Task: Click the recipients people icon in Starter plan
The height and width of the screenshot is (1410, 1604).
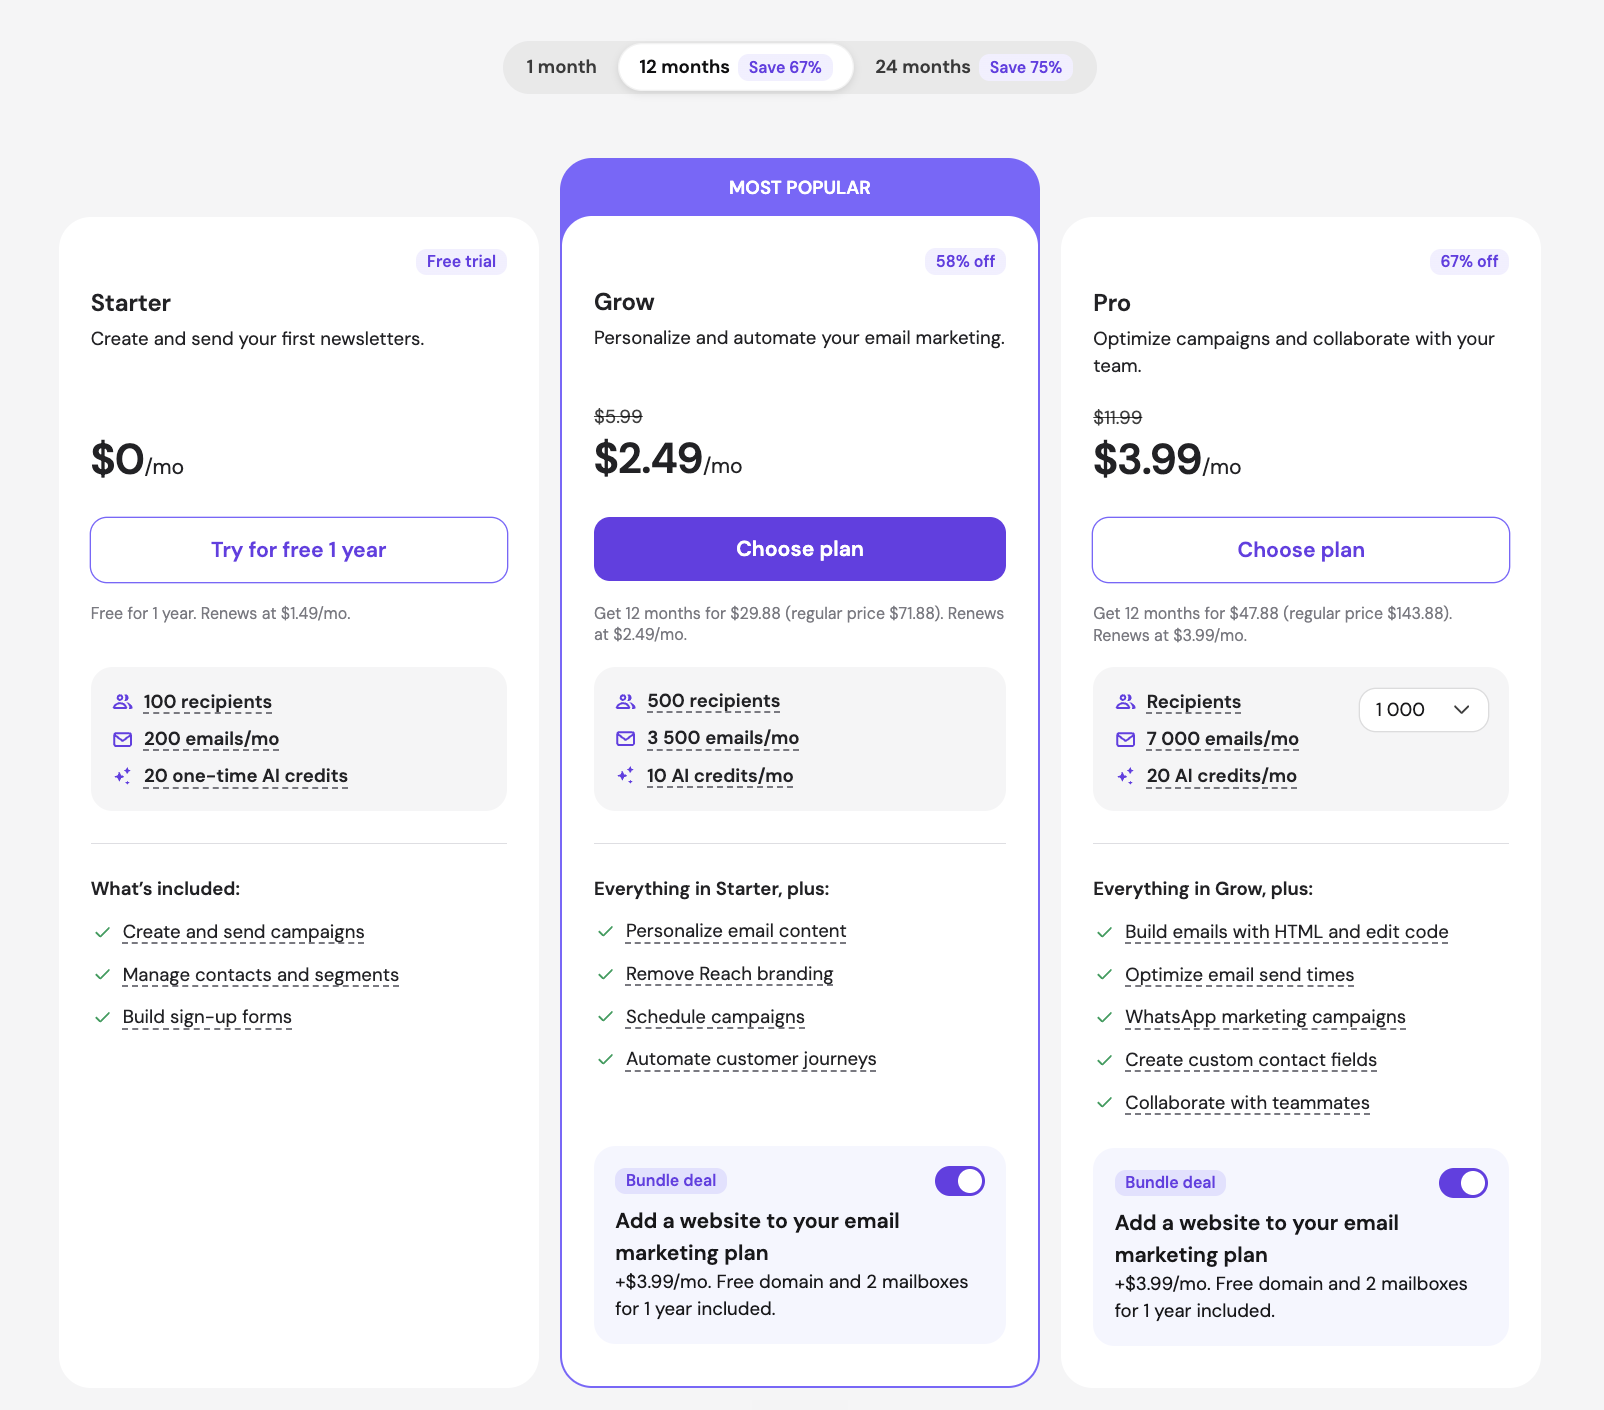Action: click(x=122, y=702)
